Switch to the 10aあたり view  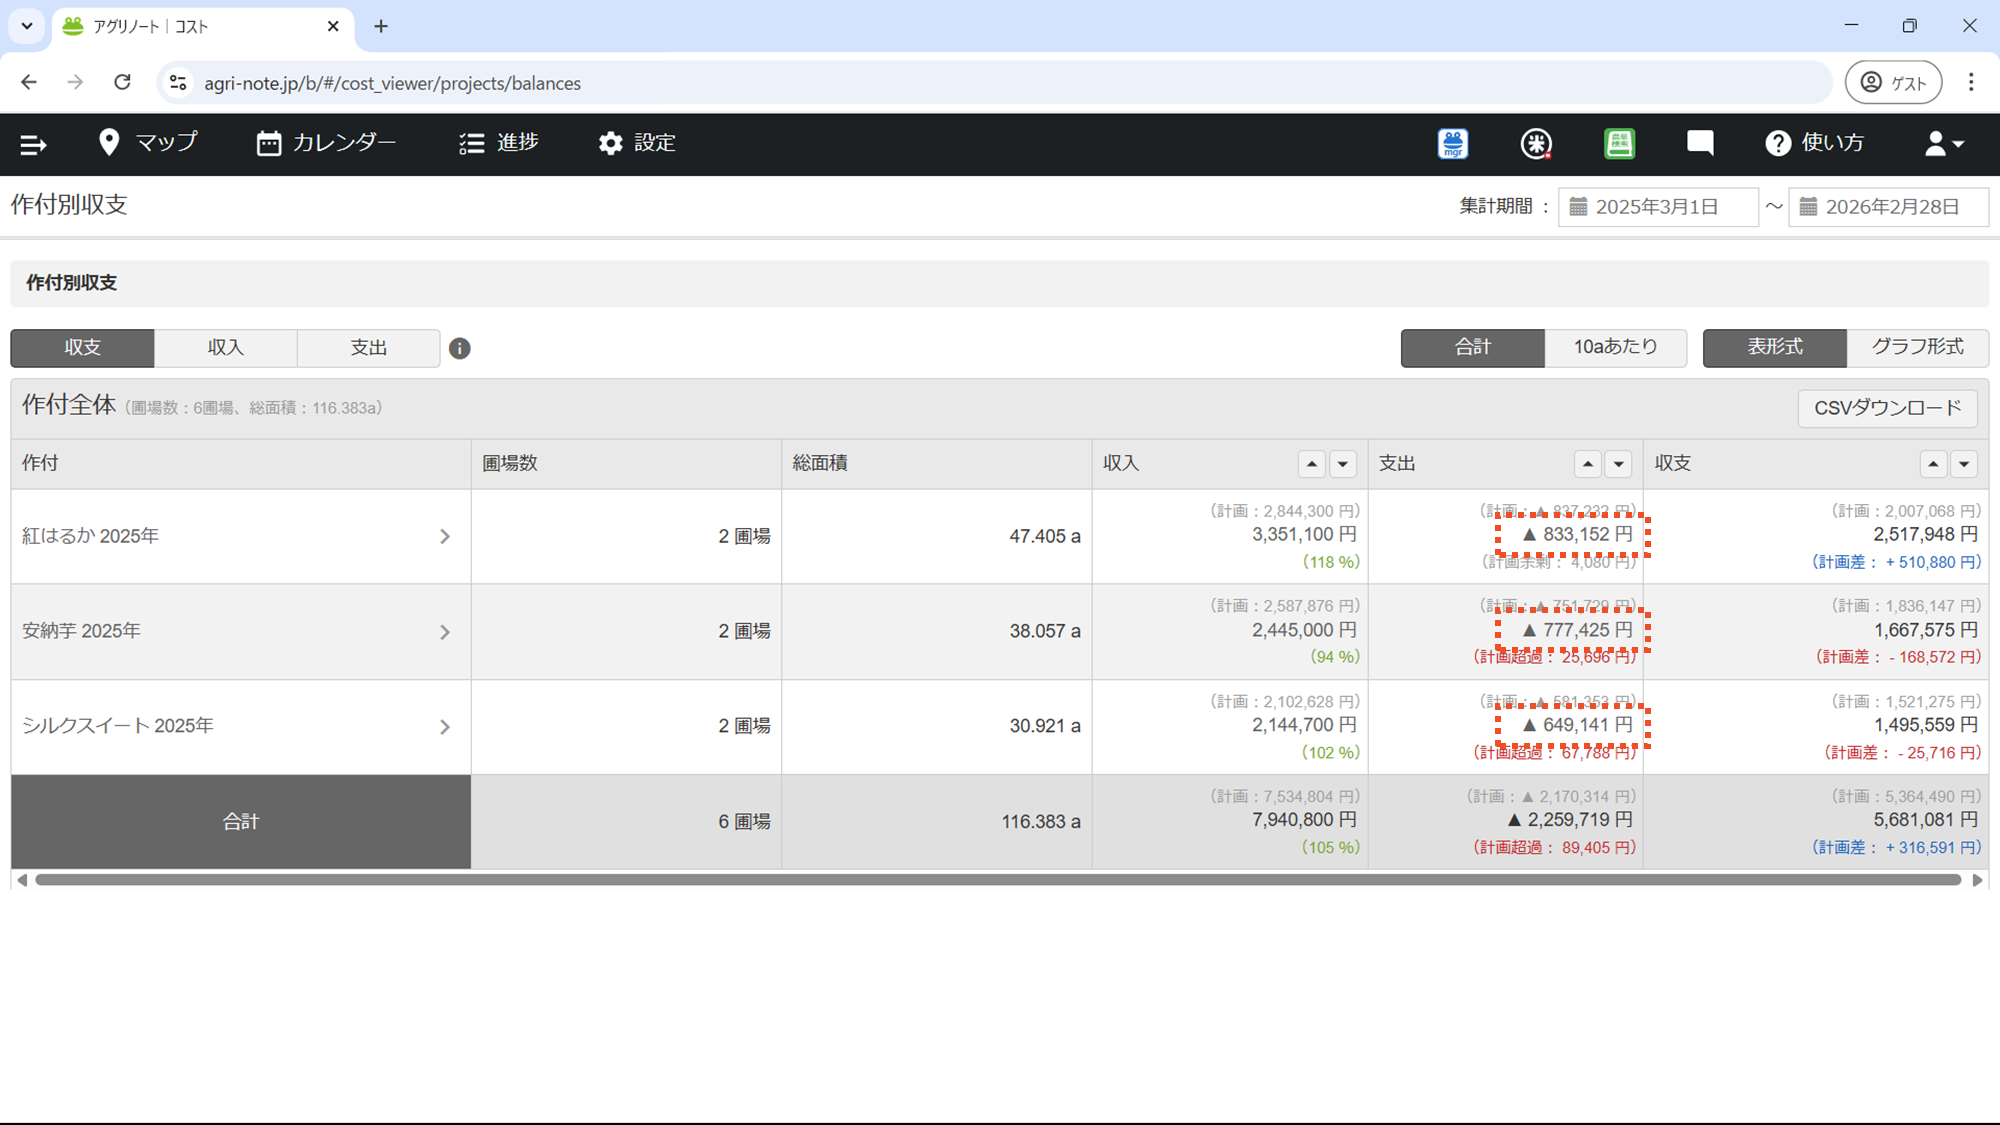[1615, 347]
